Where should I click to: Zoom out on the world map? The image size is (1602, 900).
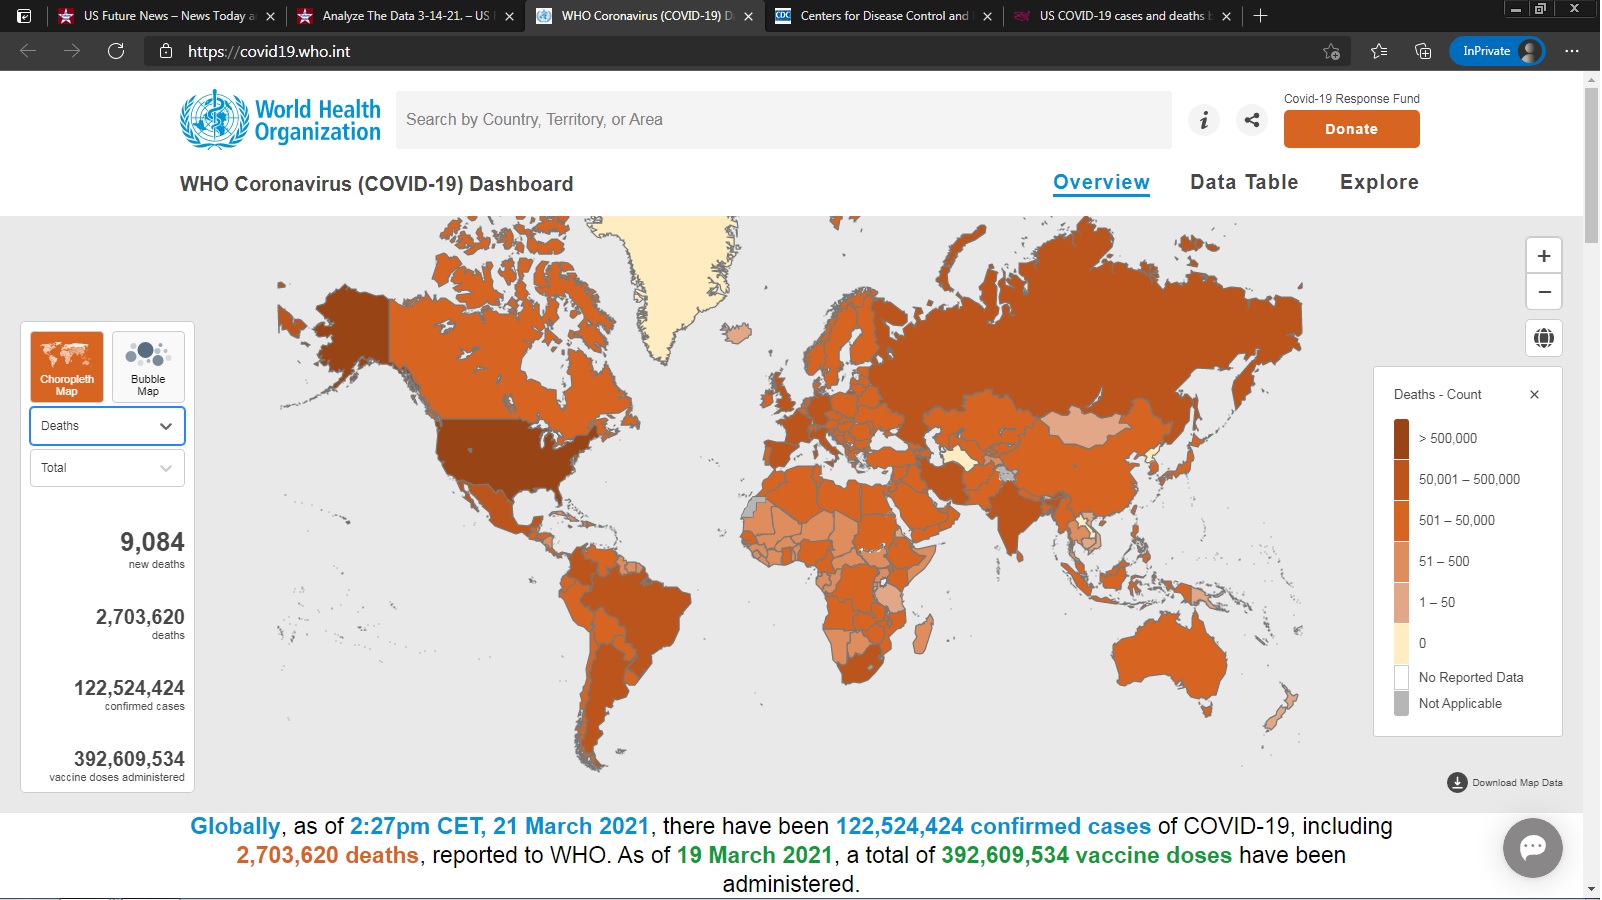pos(1543,292)
